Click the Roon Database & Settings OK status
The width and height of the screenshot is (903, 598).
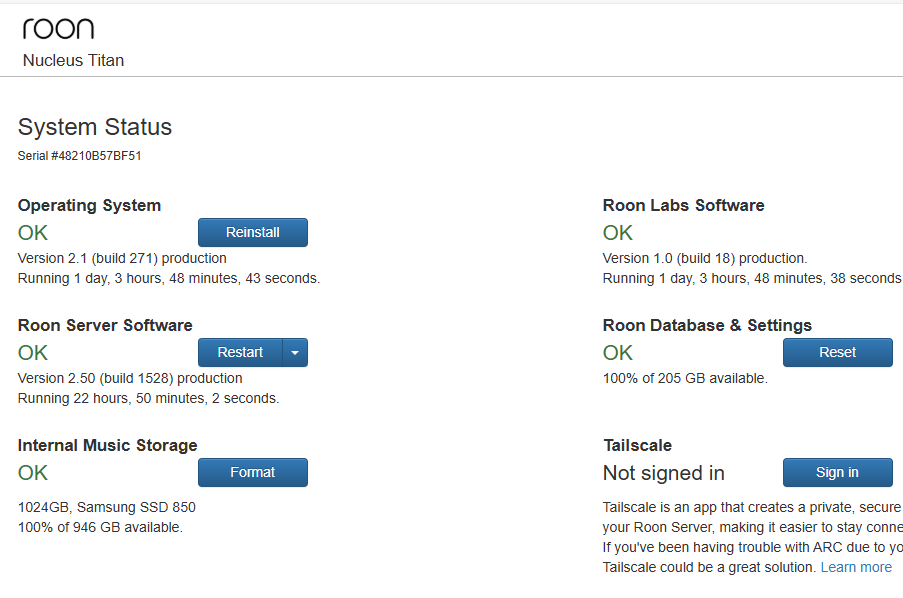tap(618, 353)
